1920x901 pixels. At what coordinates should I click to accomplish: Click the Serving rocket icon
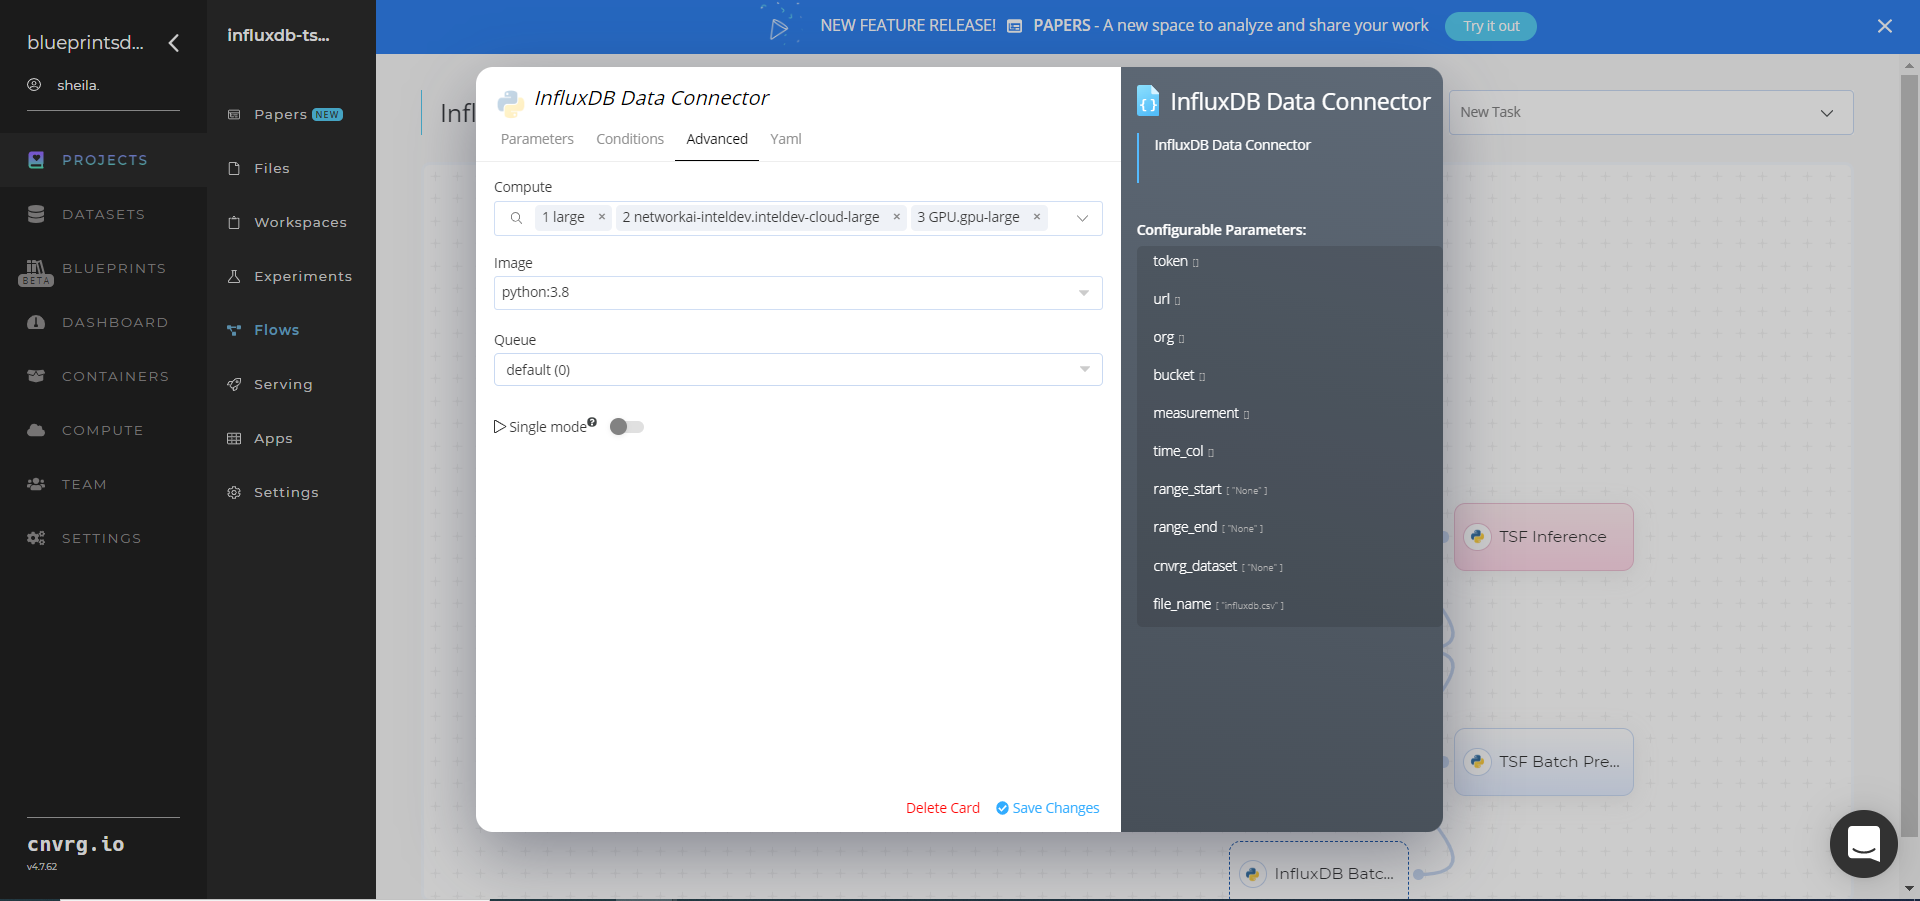234,384
